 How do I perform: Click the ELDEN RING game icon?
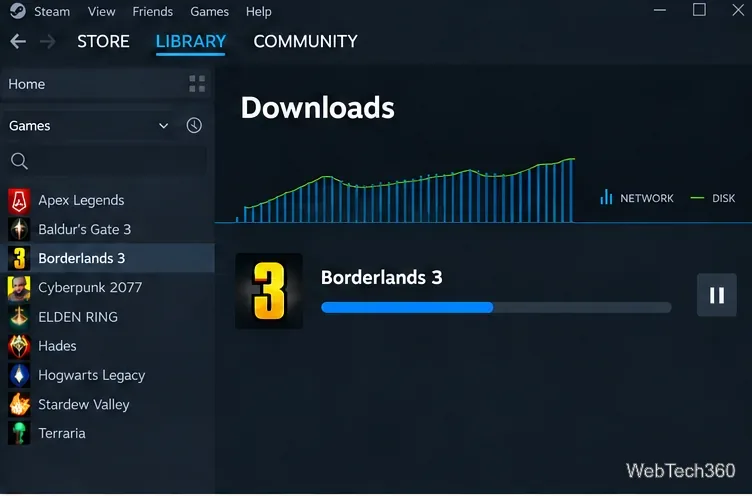point(19,317)
